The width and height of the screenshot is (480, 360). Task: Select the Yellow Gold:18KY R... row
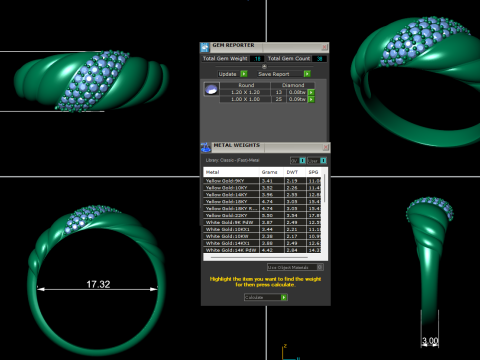(x=262, y=208)
